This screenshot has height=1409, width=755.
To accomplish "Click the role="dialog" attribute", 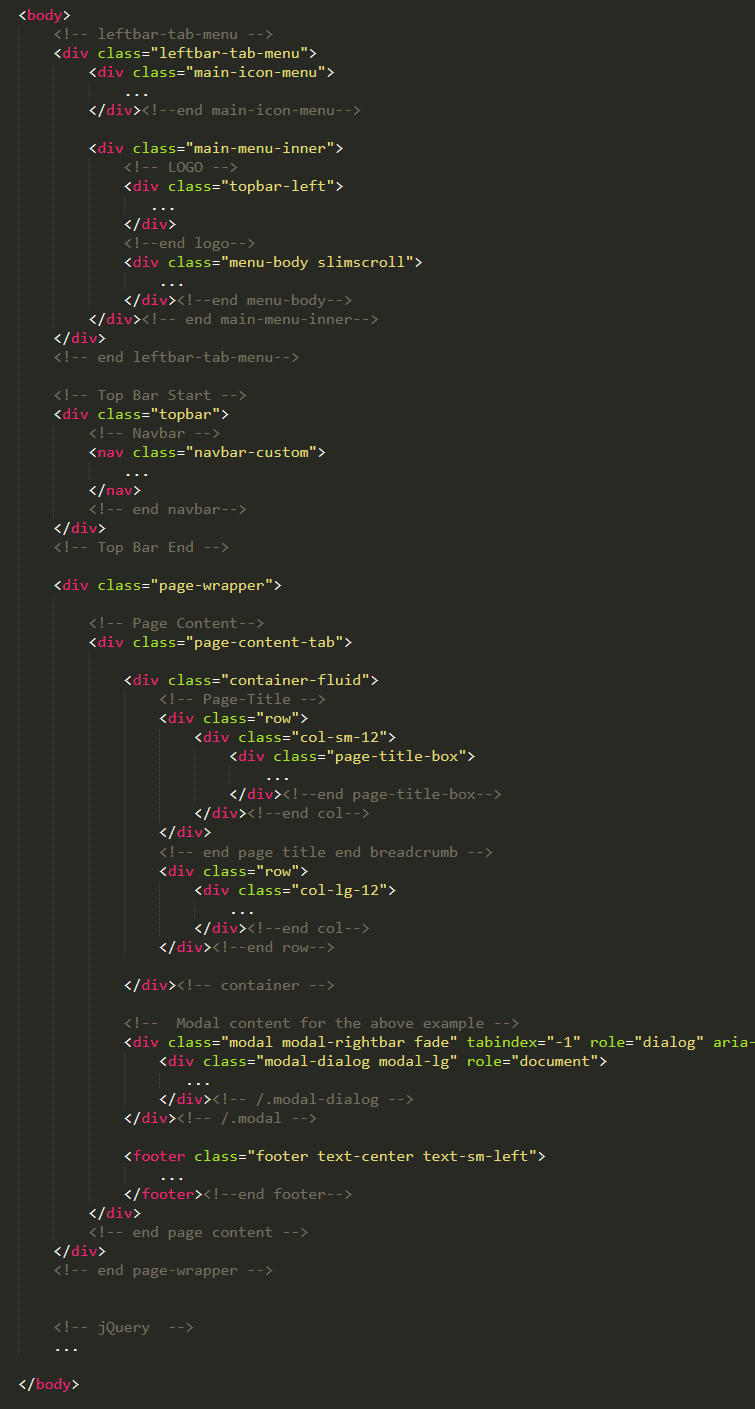I will [646, 1042].
